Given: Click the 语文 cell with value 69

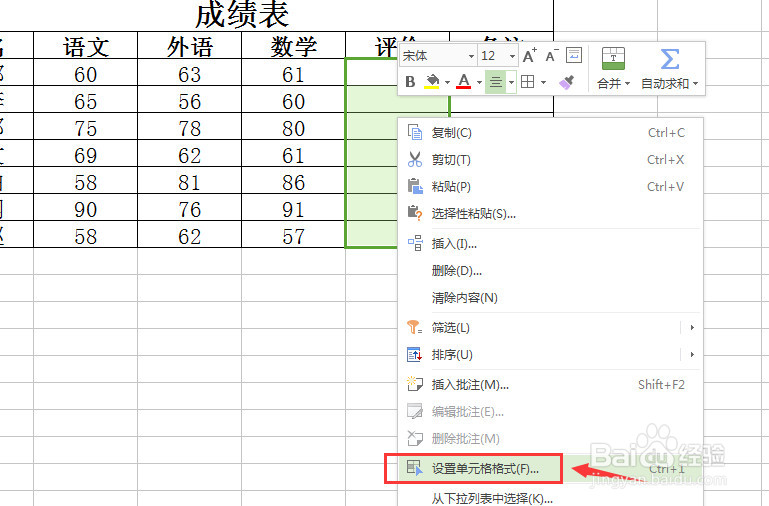Looking at the screenshot, I should click(x=86, y=153).
